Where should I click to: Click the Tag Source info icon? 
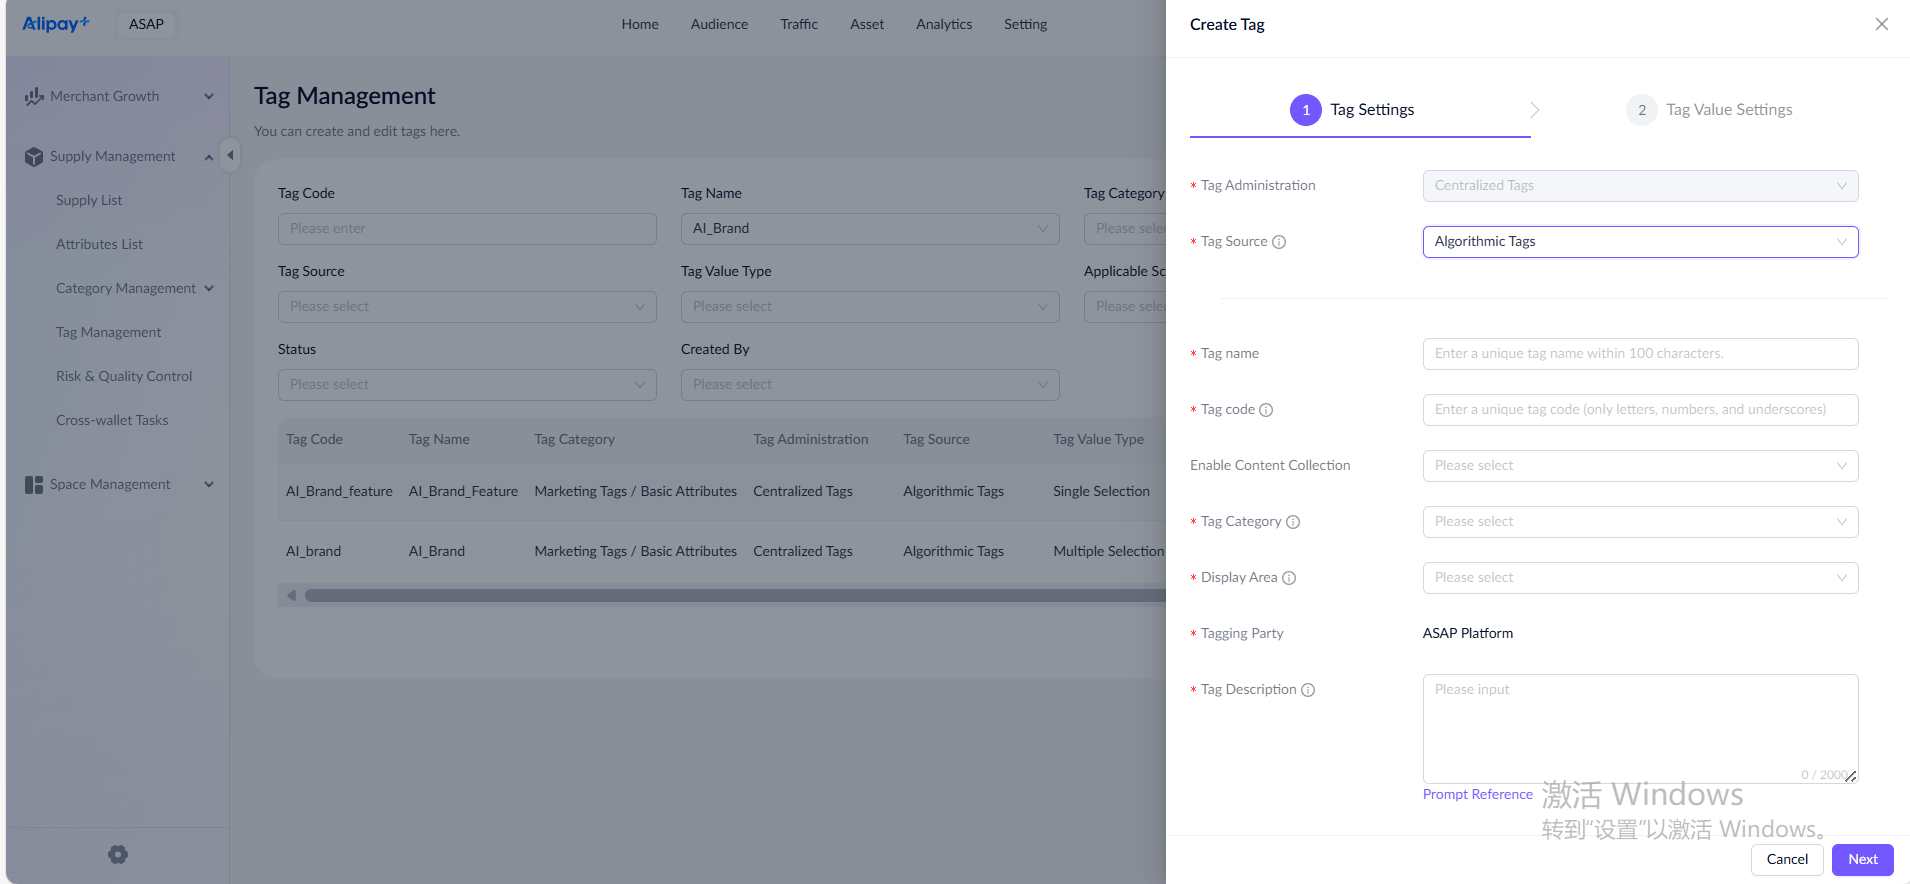point(1279,242)
